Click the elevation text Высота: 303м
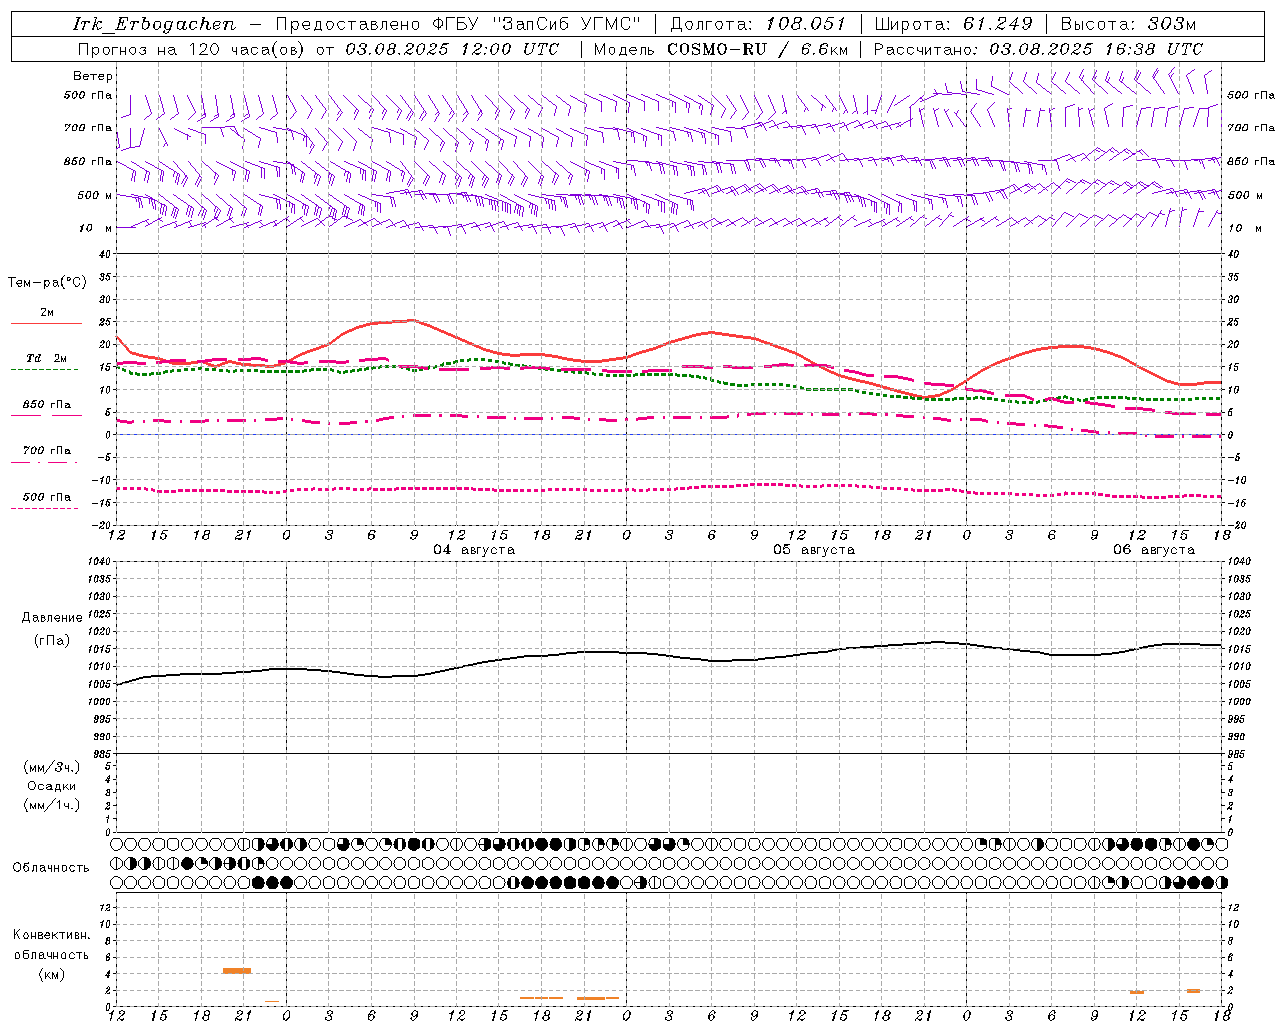Image resolution: width=1280 pixels, height=1024 pixels. click(x=1128, y=24)
